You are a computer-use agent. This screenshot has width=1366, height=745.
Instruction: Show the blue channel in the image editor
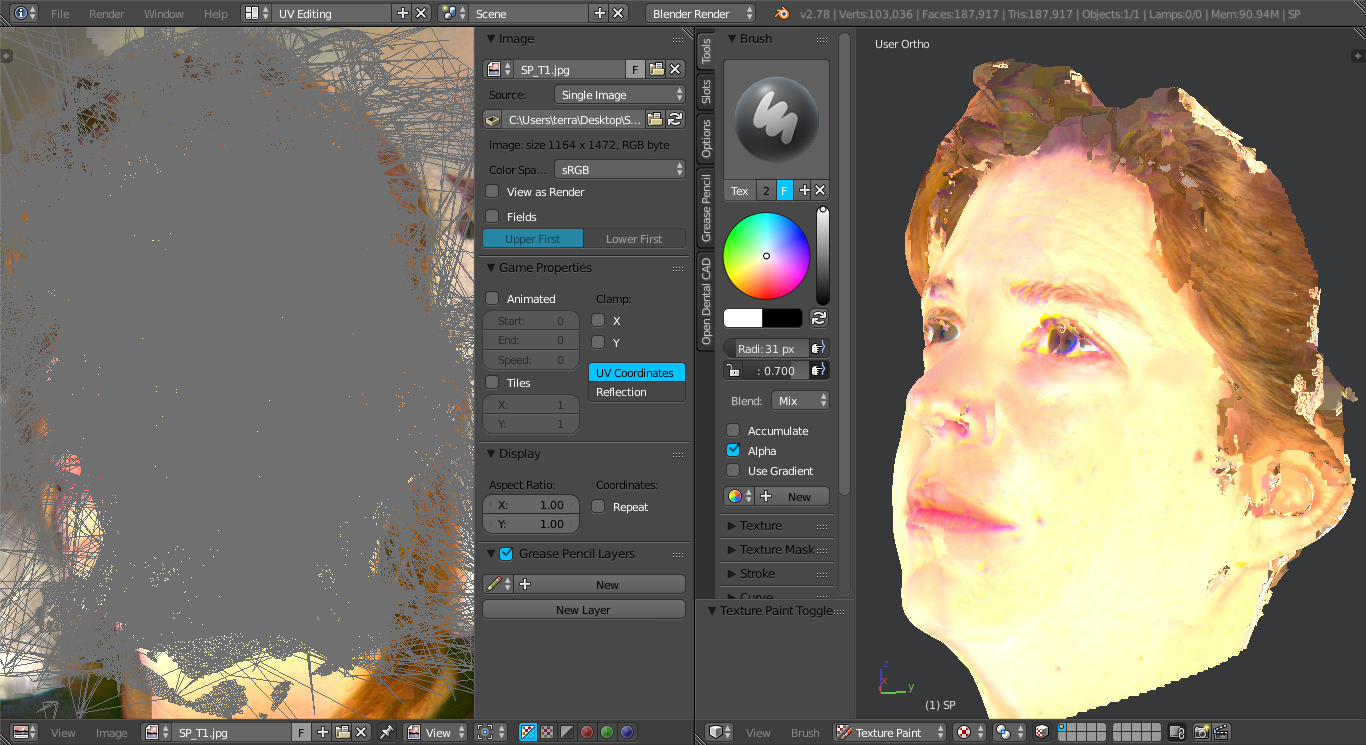point(627,733)
